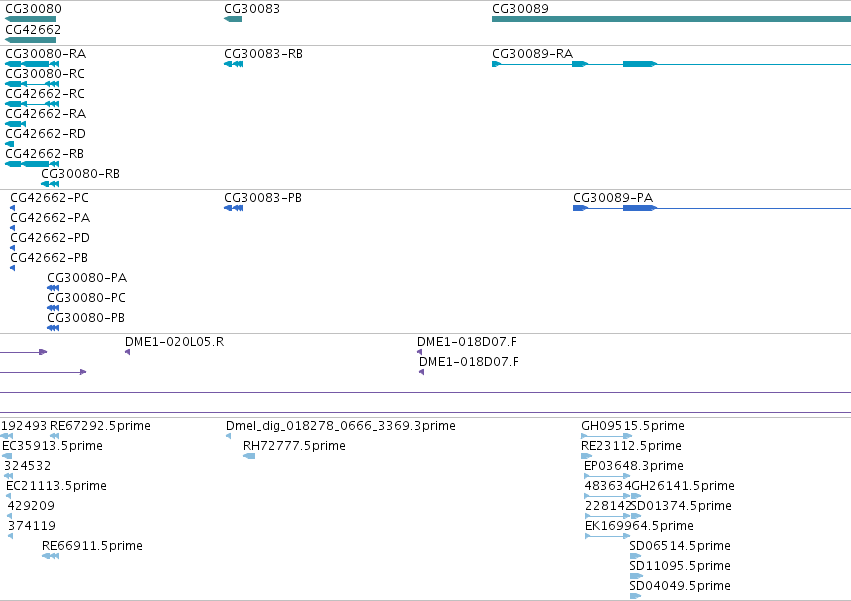Choose EST label 429209
The height and width of the screenshot is (601, 851).
click(x=31, y=507)
